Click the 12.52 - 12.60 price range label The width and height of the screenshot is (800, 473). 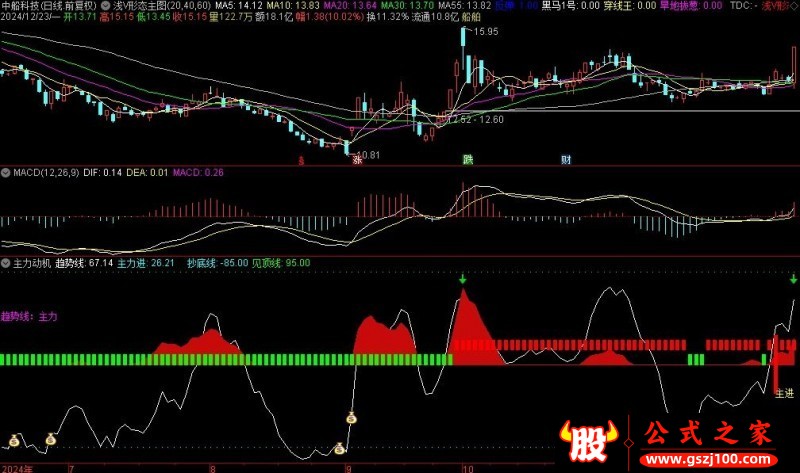pos(476,120)
